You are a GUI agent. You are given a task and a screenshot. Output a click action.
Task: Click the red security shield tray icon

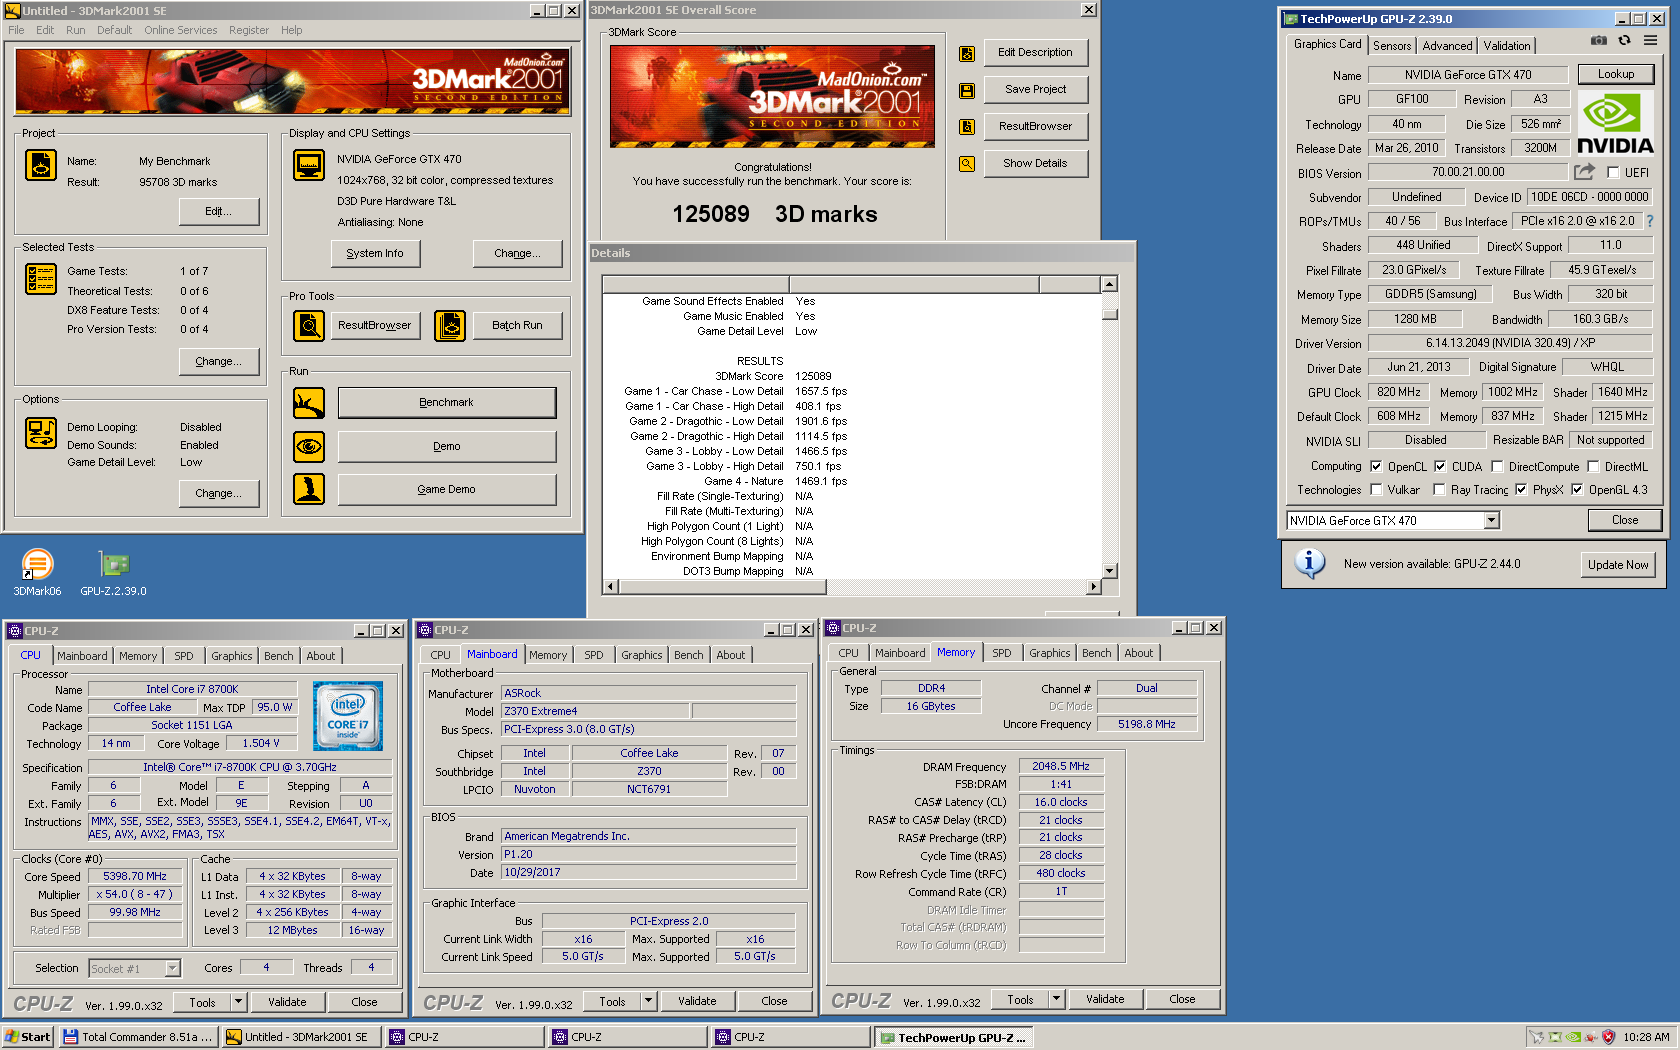coord(1609,1037)
